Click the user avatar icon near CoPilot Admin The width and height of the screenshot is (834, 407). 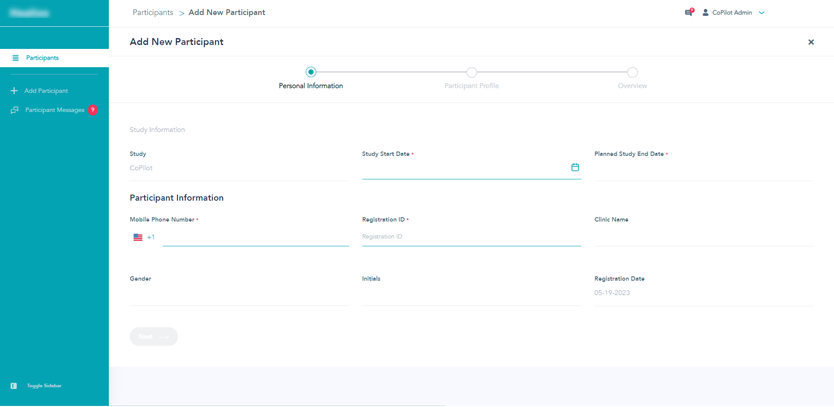point(705,13)
